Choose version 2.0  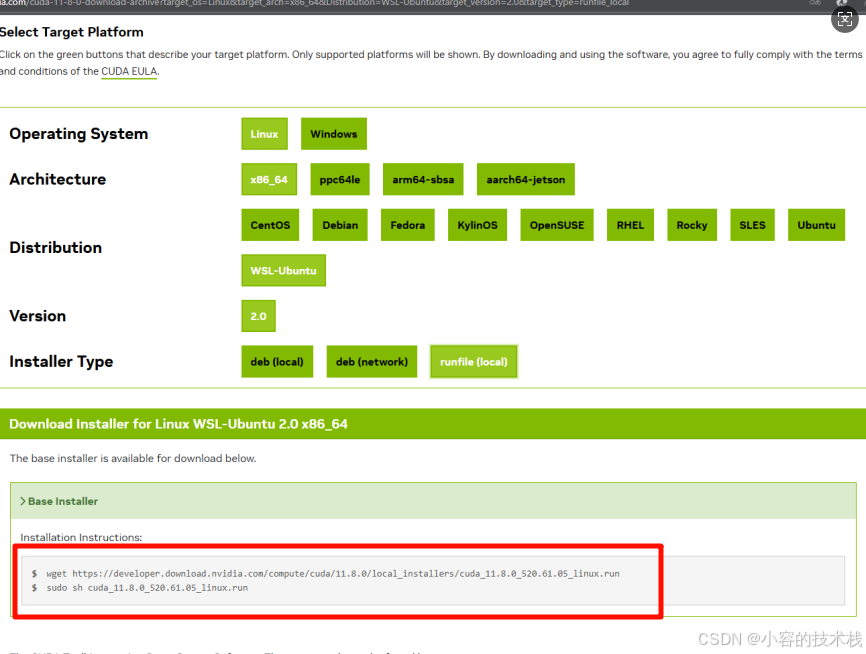coord(258,316)
